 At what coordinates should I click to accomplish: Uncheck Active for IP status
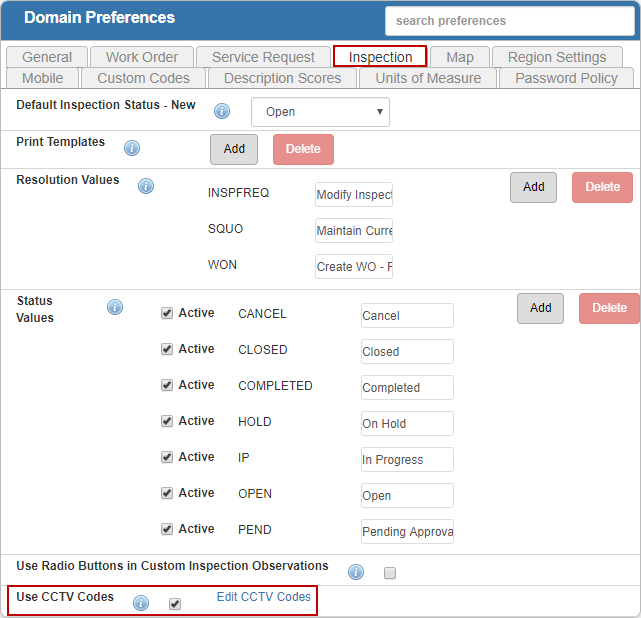tap(167, 457)
